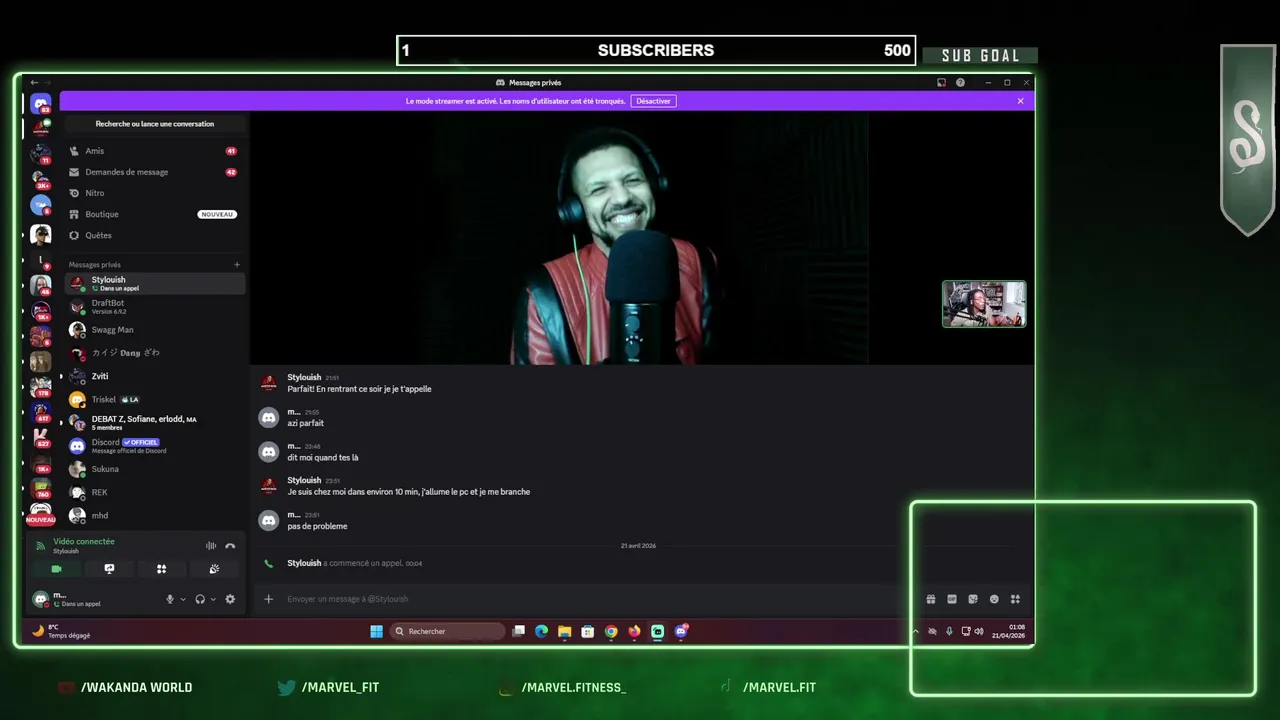Screen dimensions: 1280x720
Task: Open the taskbar volume control
Action: (979, 631)
